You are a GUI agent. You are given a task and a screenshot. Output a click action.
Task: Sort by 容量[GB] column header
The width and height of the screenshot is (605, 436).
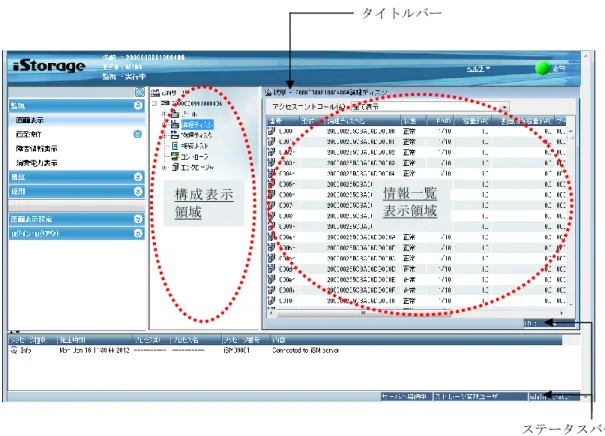coord(474,121)
